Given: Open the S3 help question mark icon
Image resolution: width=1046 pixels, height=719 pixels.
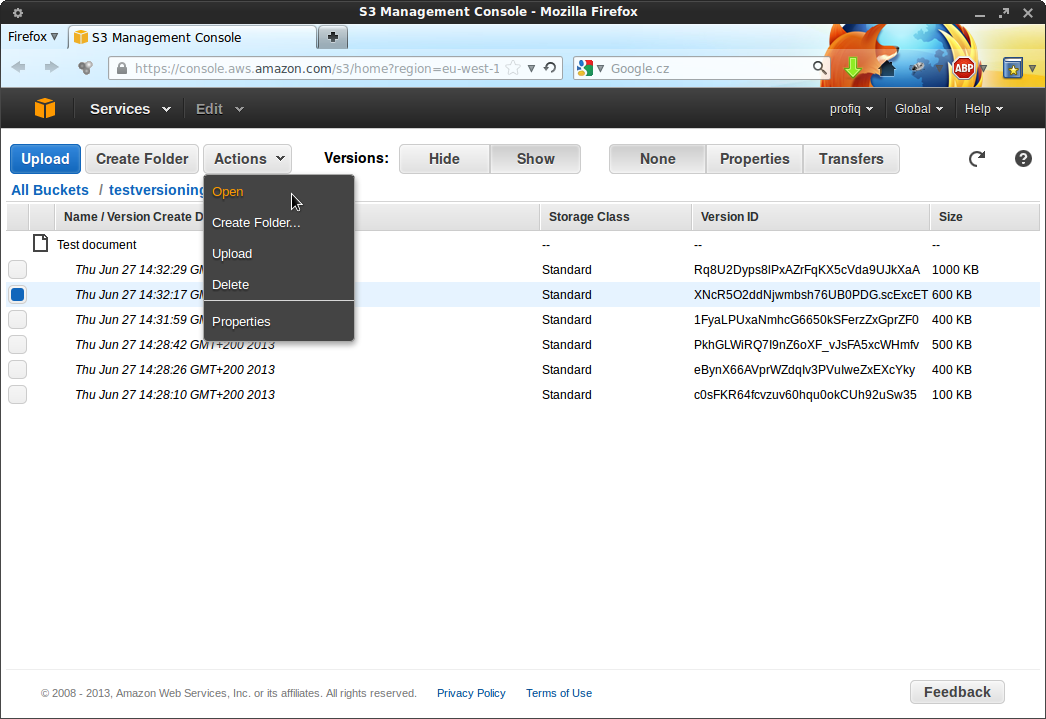Looking at the screenshot, I should [x=1023, y=159].
